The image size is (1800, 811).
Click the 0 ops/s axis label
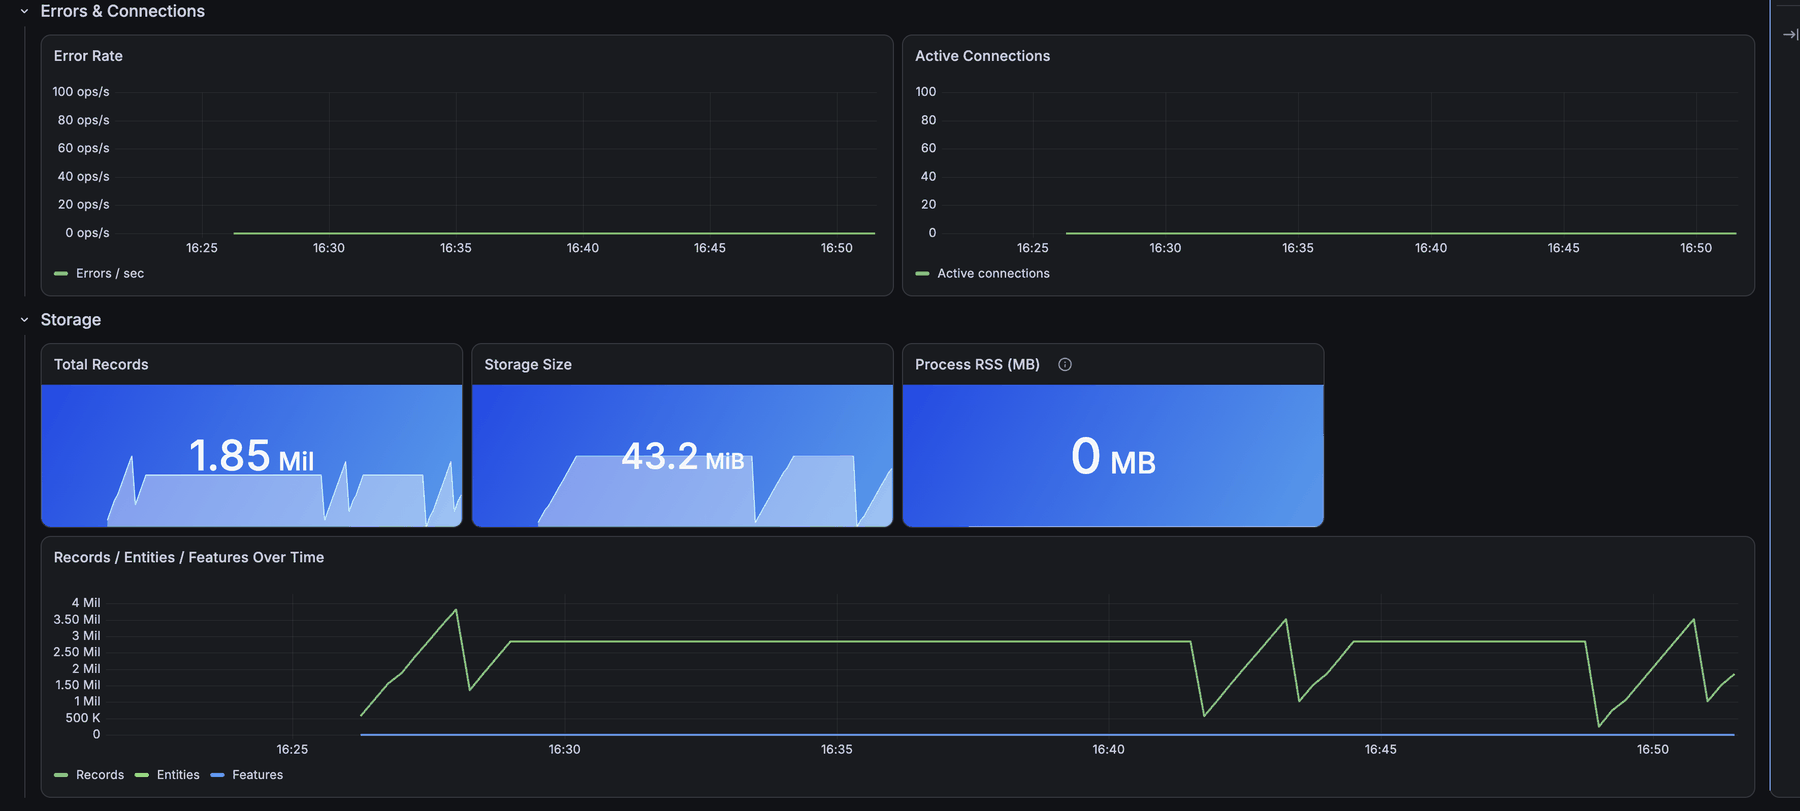point(87,233)
